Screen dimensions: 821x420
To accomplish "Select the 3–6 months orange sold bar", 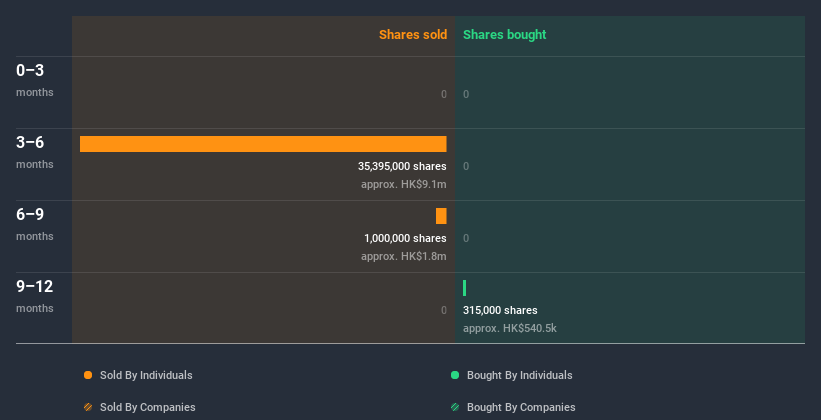I will 263,144.
